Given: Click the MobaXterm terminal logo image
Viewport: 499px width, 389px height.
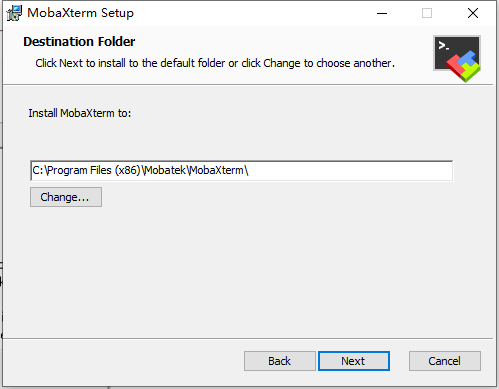Looking at the screenshot, I should coord(457,58).
